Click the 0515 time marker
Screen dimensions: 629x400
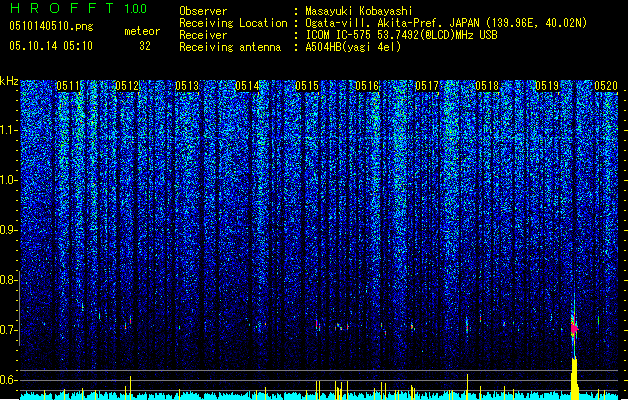307,86
